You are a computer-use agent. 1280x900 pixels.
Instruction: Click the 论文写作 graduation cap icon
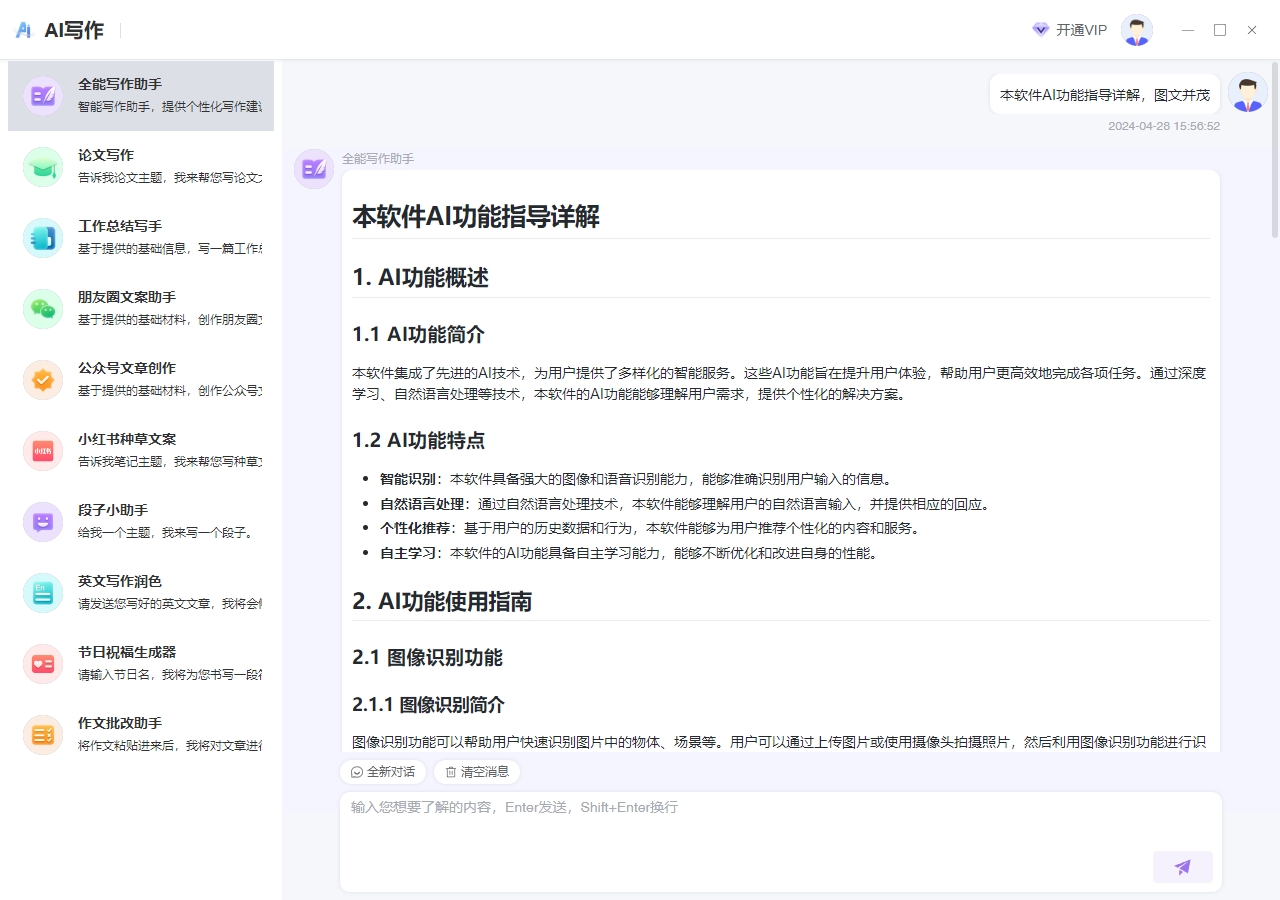43,167
